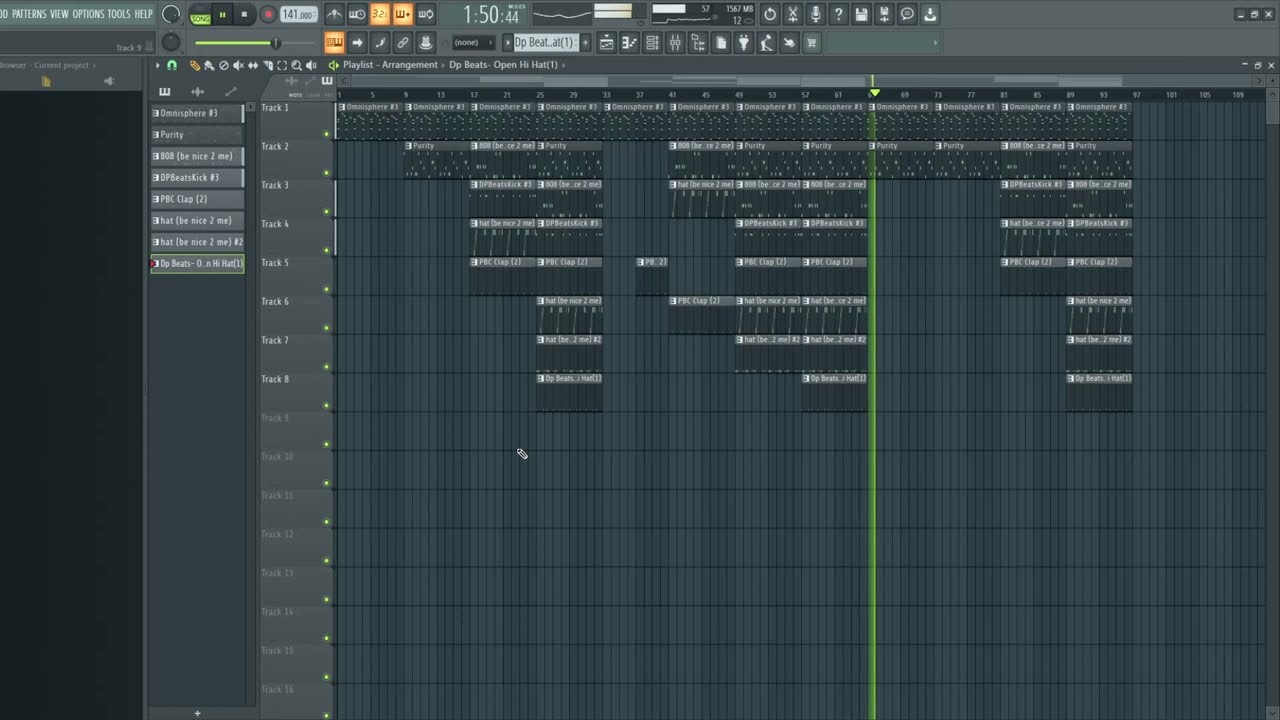Open the OPTIONS menu
The image size is (1280, 720).
point(88,14)
